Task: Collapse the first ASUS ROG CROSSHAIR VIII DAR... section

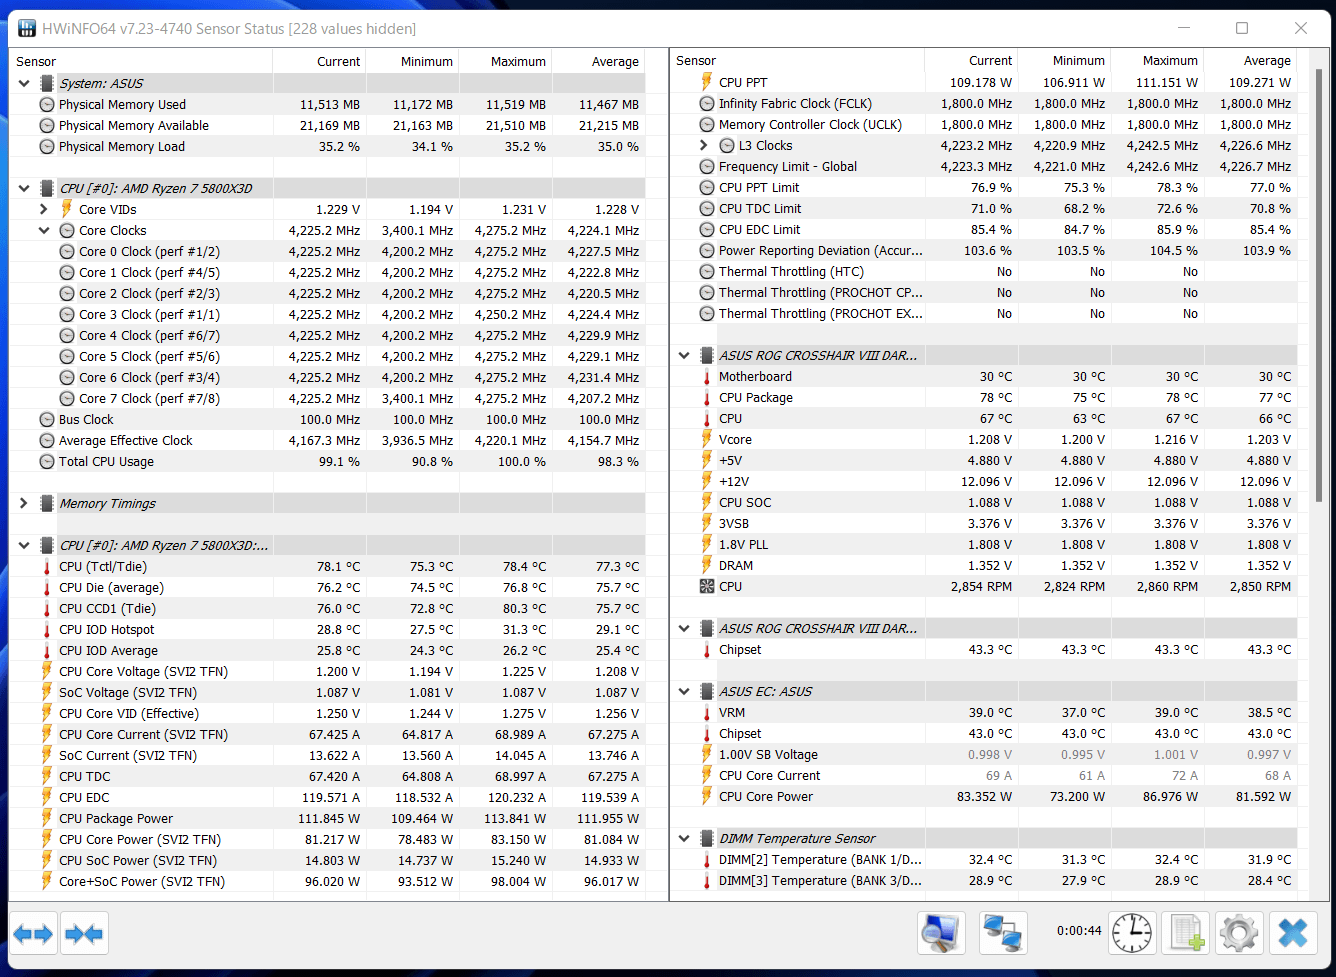Action: coord(684,355)
